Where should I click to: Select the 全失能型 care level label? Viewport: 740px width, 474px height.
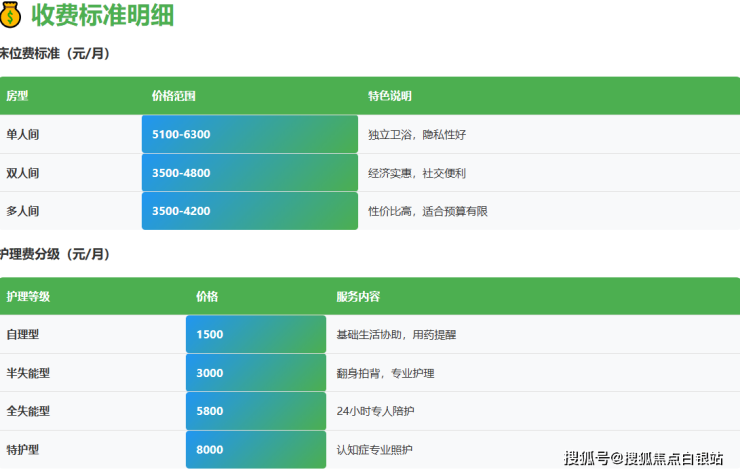pos(28,411)
